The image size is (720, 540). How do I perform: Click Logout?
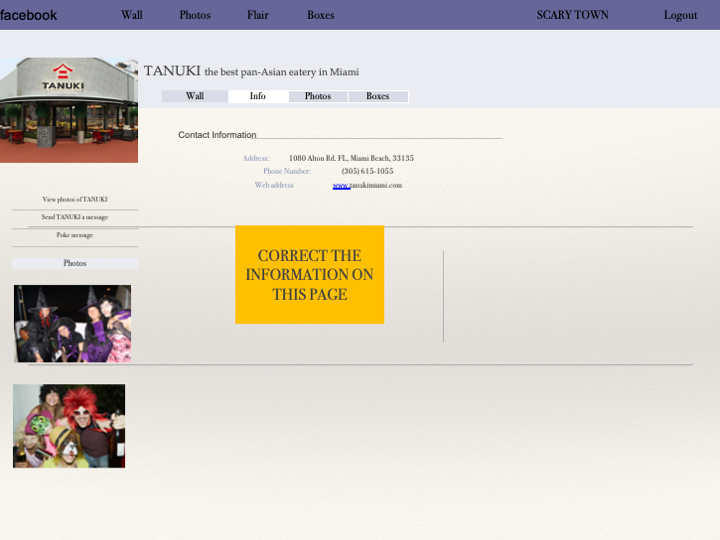click(680, 15)
